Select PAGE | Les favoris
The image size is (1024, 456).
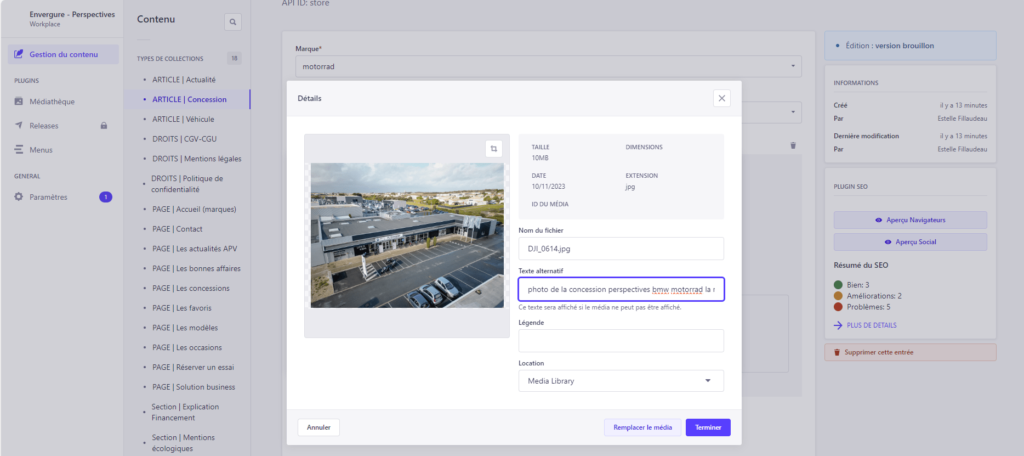182,307
